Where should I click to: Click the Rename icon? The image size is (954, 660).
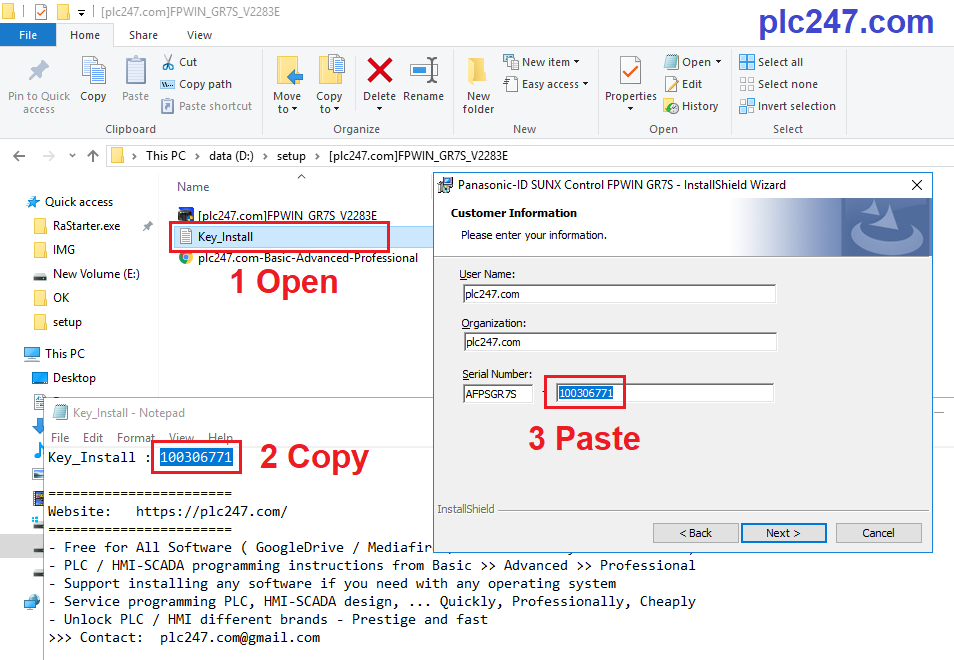coord(424,71)
